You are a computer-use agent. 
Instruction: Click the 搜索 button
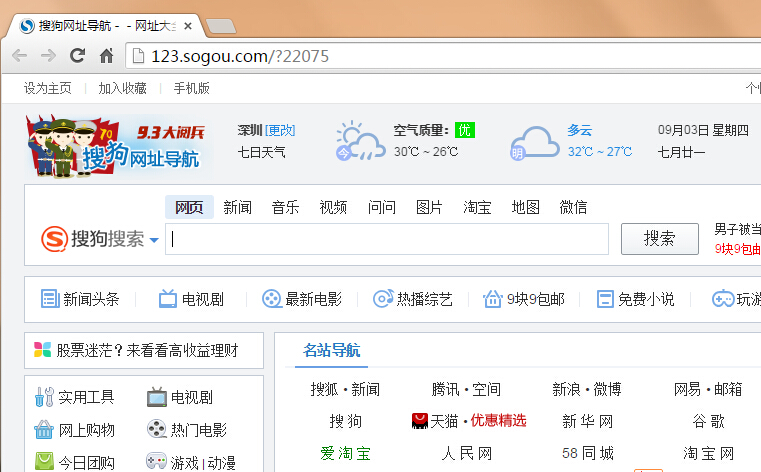[x=660, y=239]
